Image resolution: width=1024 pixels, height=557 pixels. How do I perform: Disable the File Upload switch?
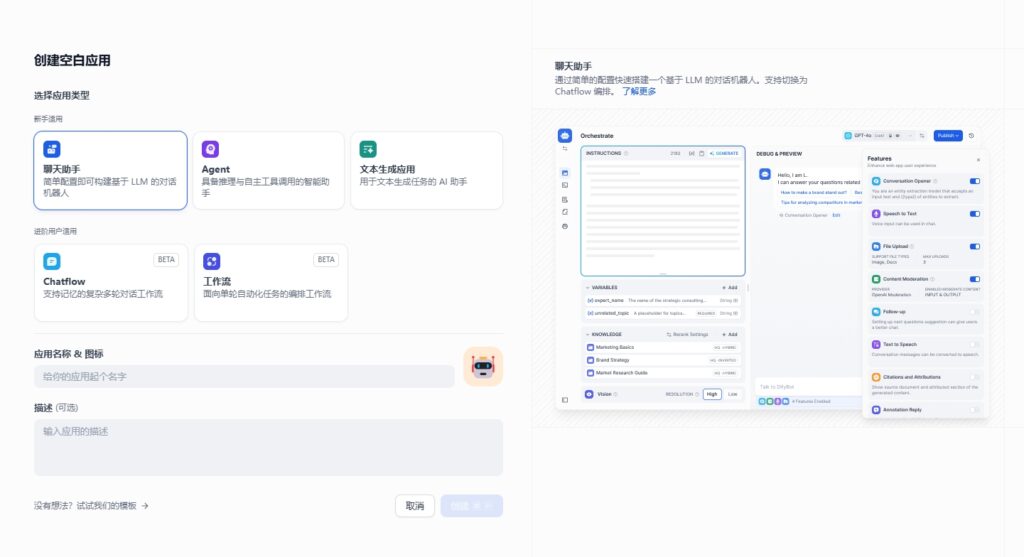click(x=974, y=245)
